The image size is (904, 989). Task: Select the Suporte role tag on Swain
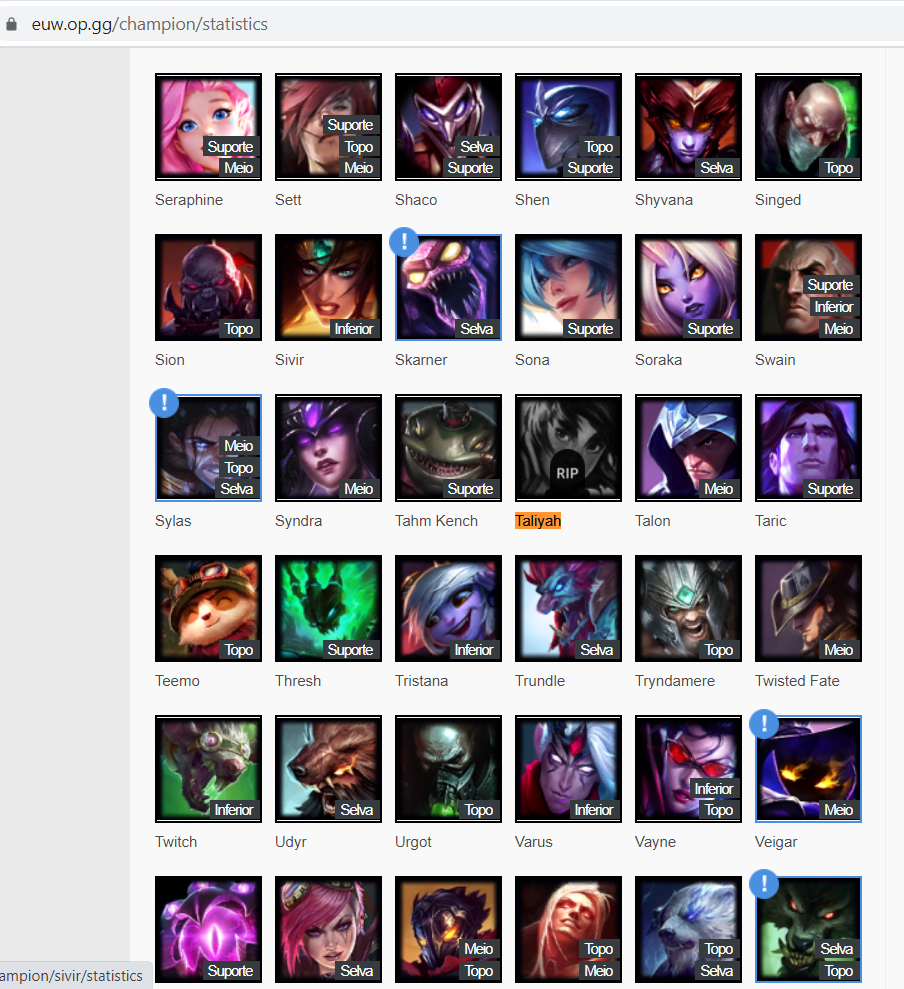coord(830,285)
